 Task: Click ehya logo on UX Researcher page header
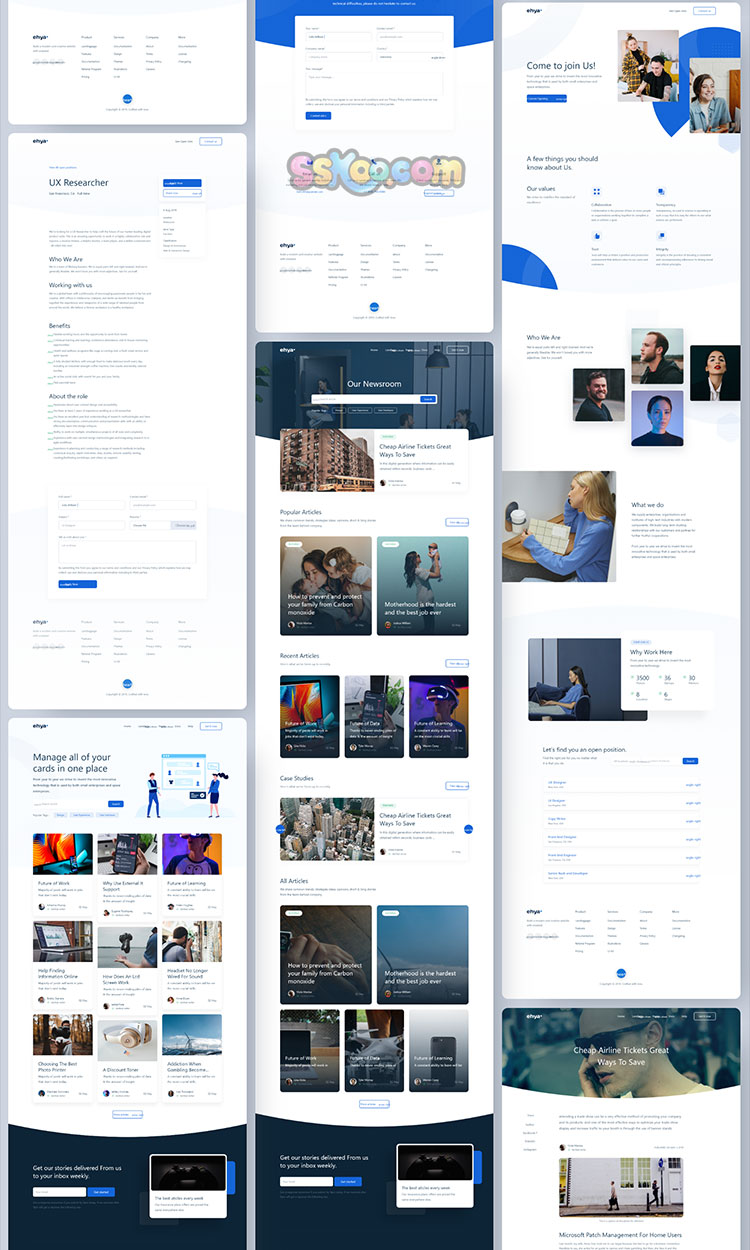coord(40,141)
